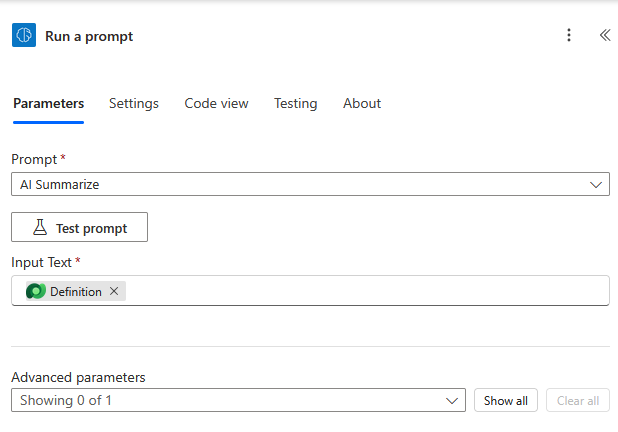Select the Definition dynamic content token

(76, 291)
